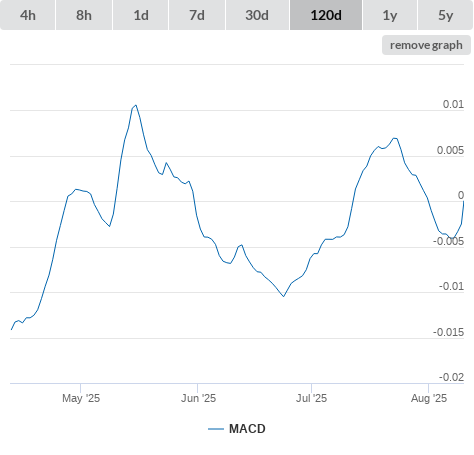Click the May '25 axis label
This screenshot has width=474, height=455.
tap(81, 398)
